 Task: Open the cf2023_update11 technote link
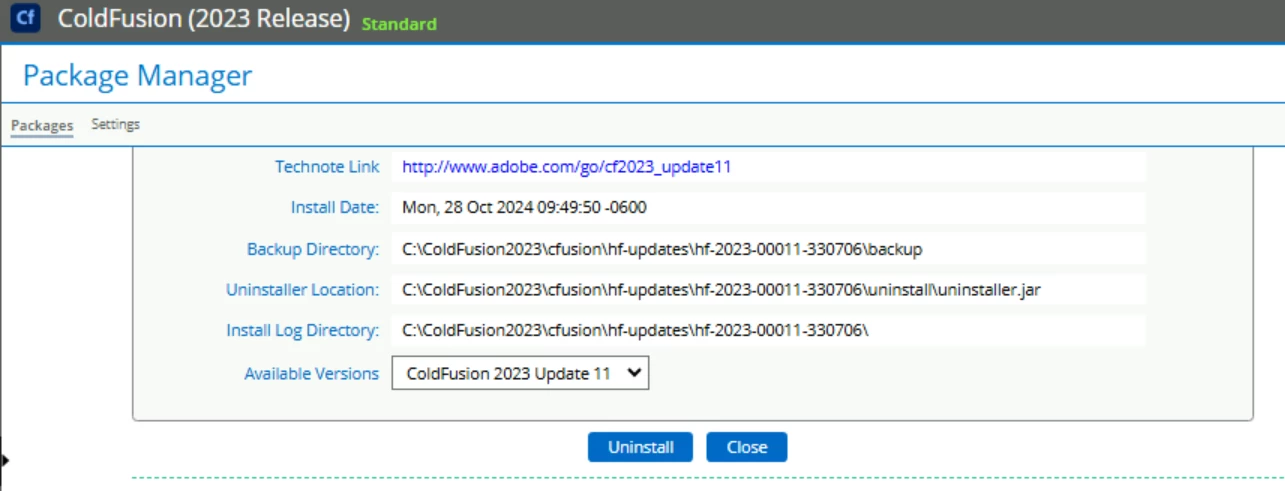click(567, 167)
